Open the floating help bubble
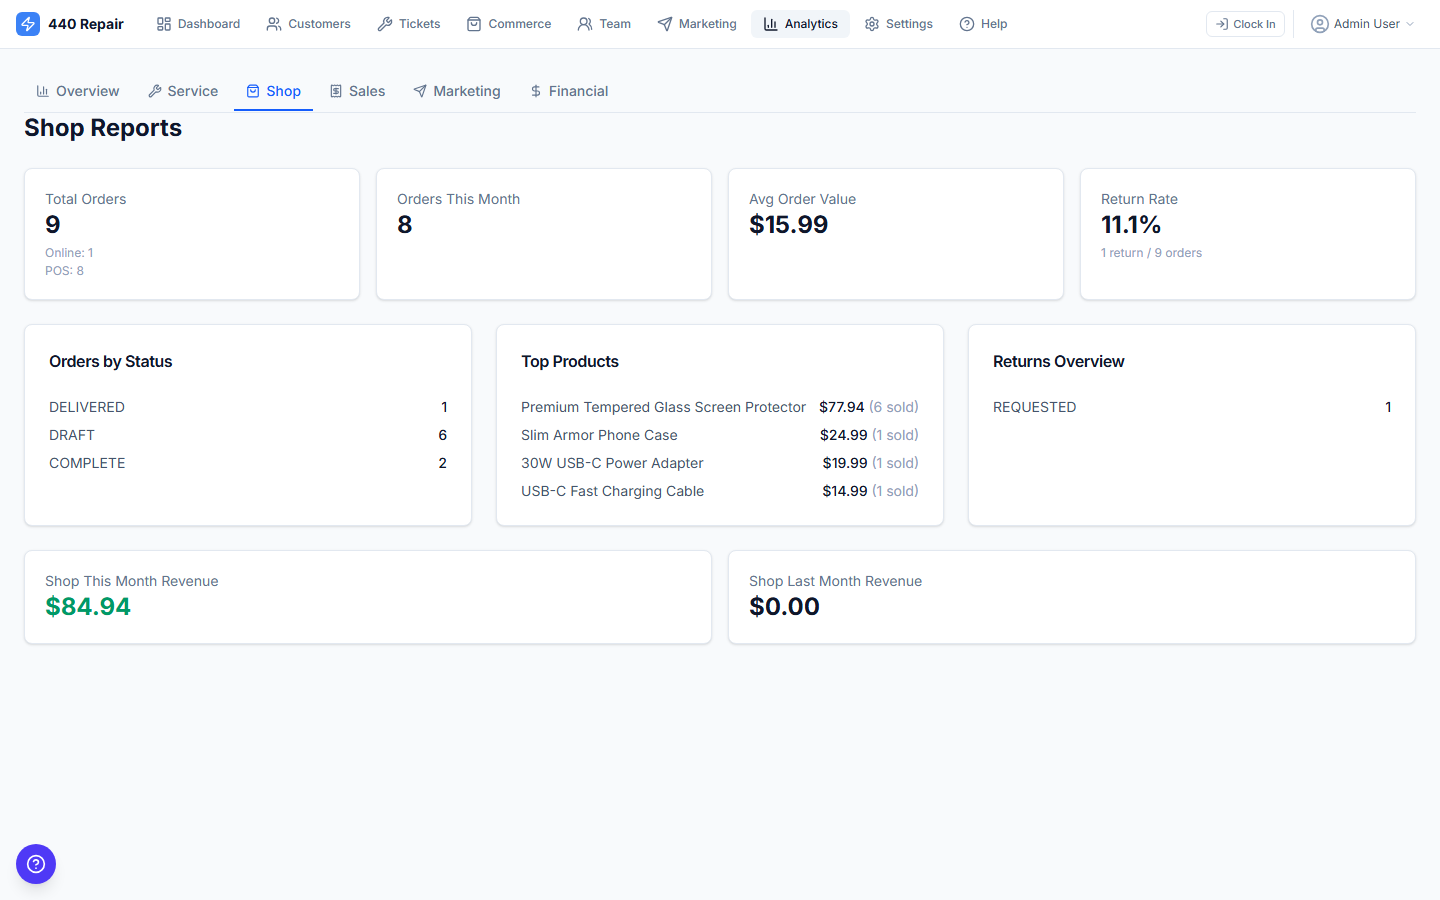This screenshot has height=900, width=1440. 35,863
